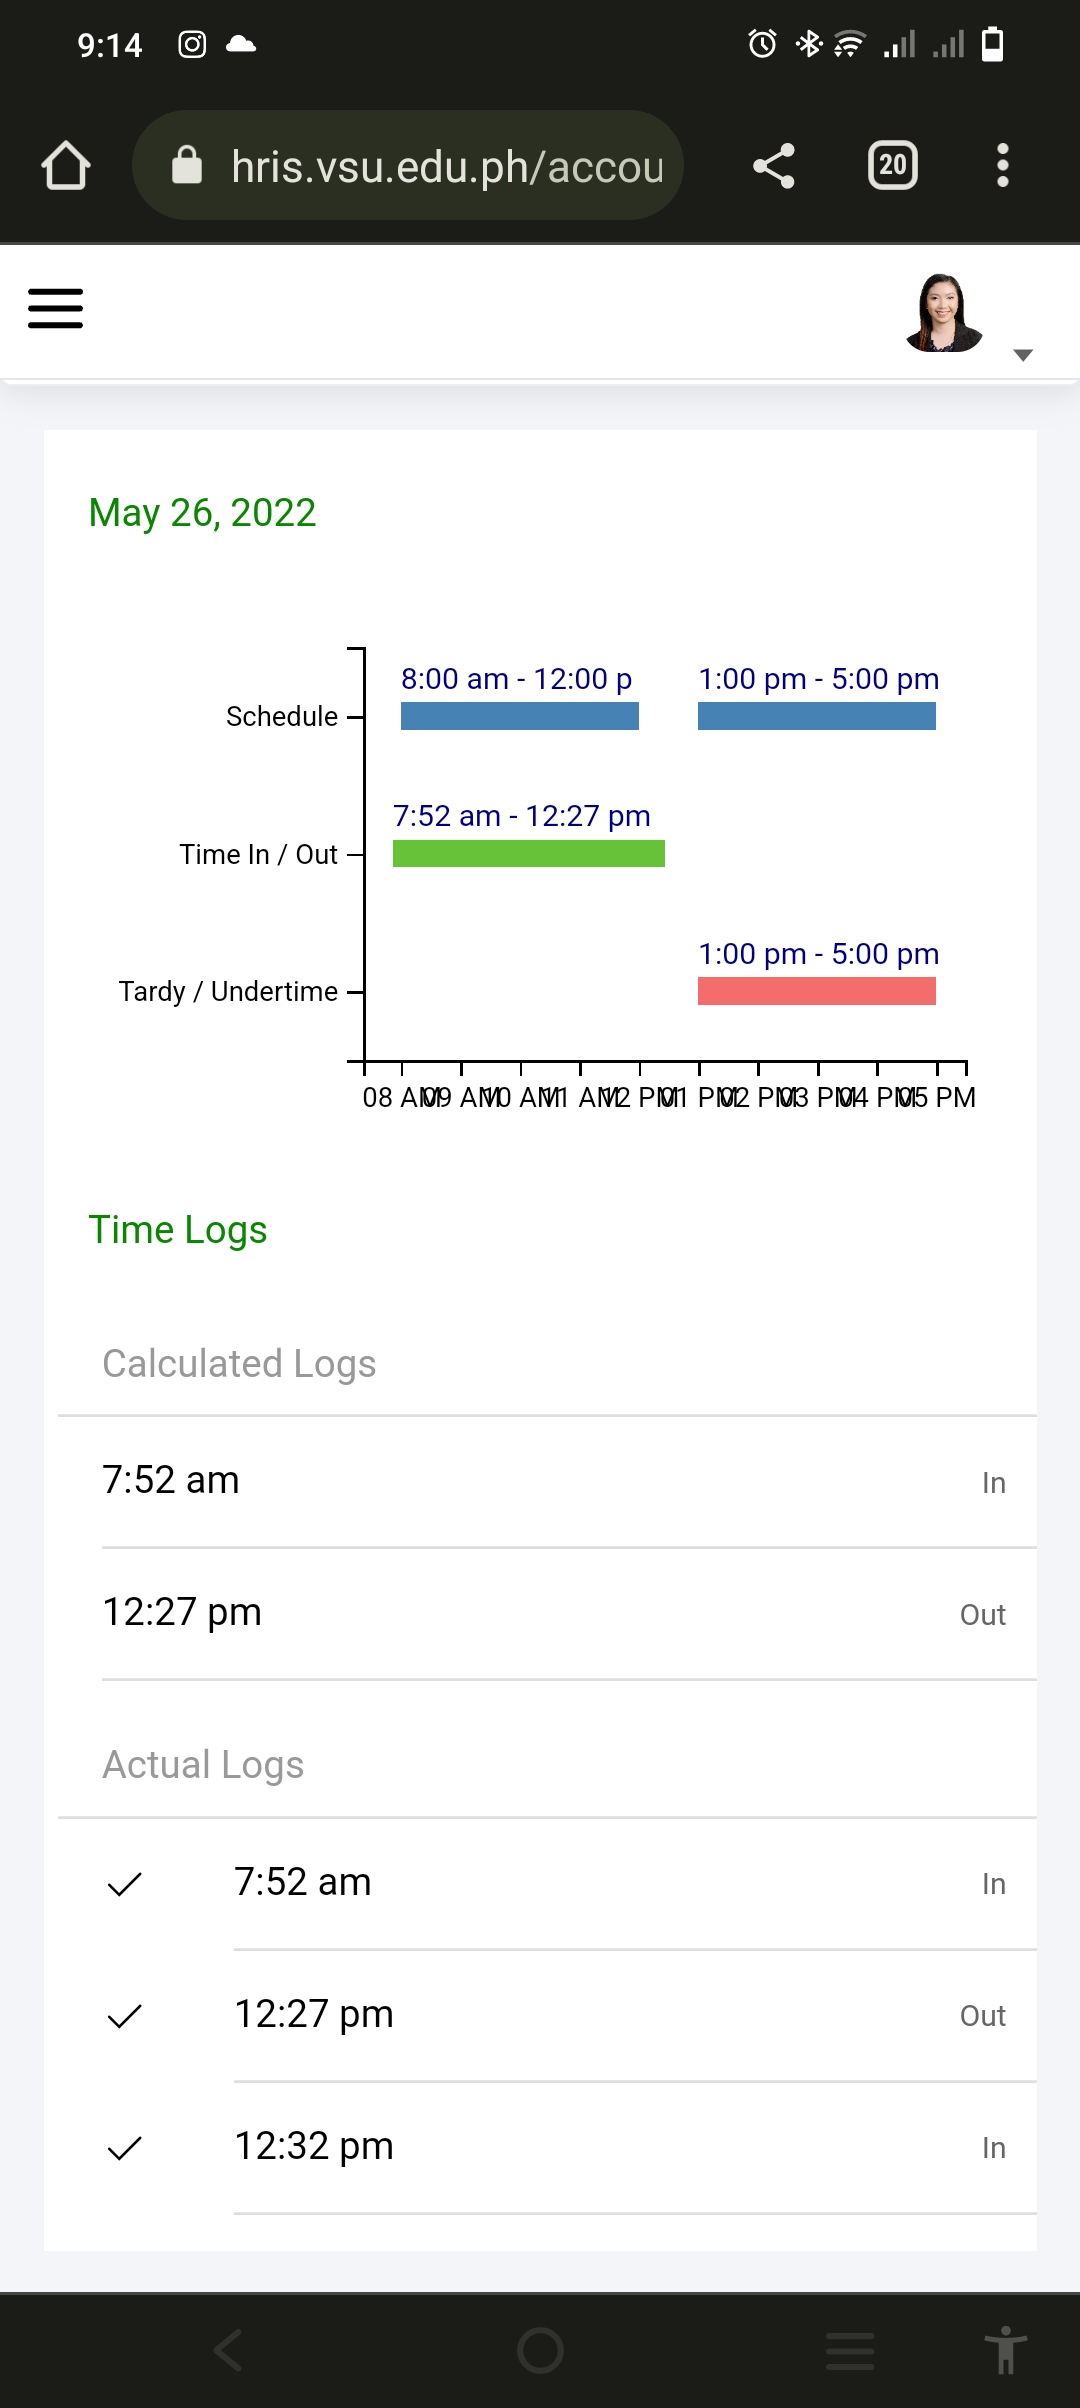Tap the hris.vsu.edu.ph address bar
Image resolution: width=1080 pixels, height=2408 pixels.
(x=446, y=166)
